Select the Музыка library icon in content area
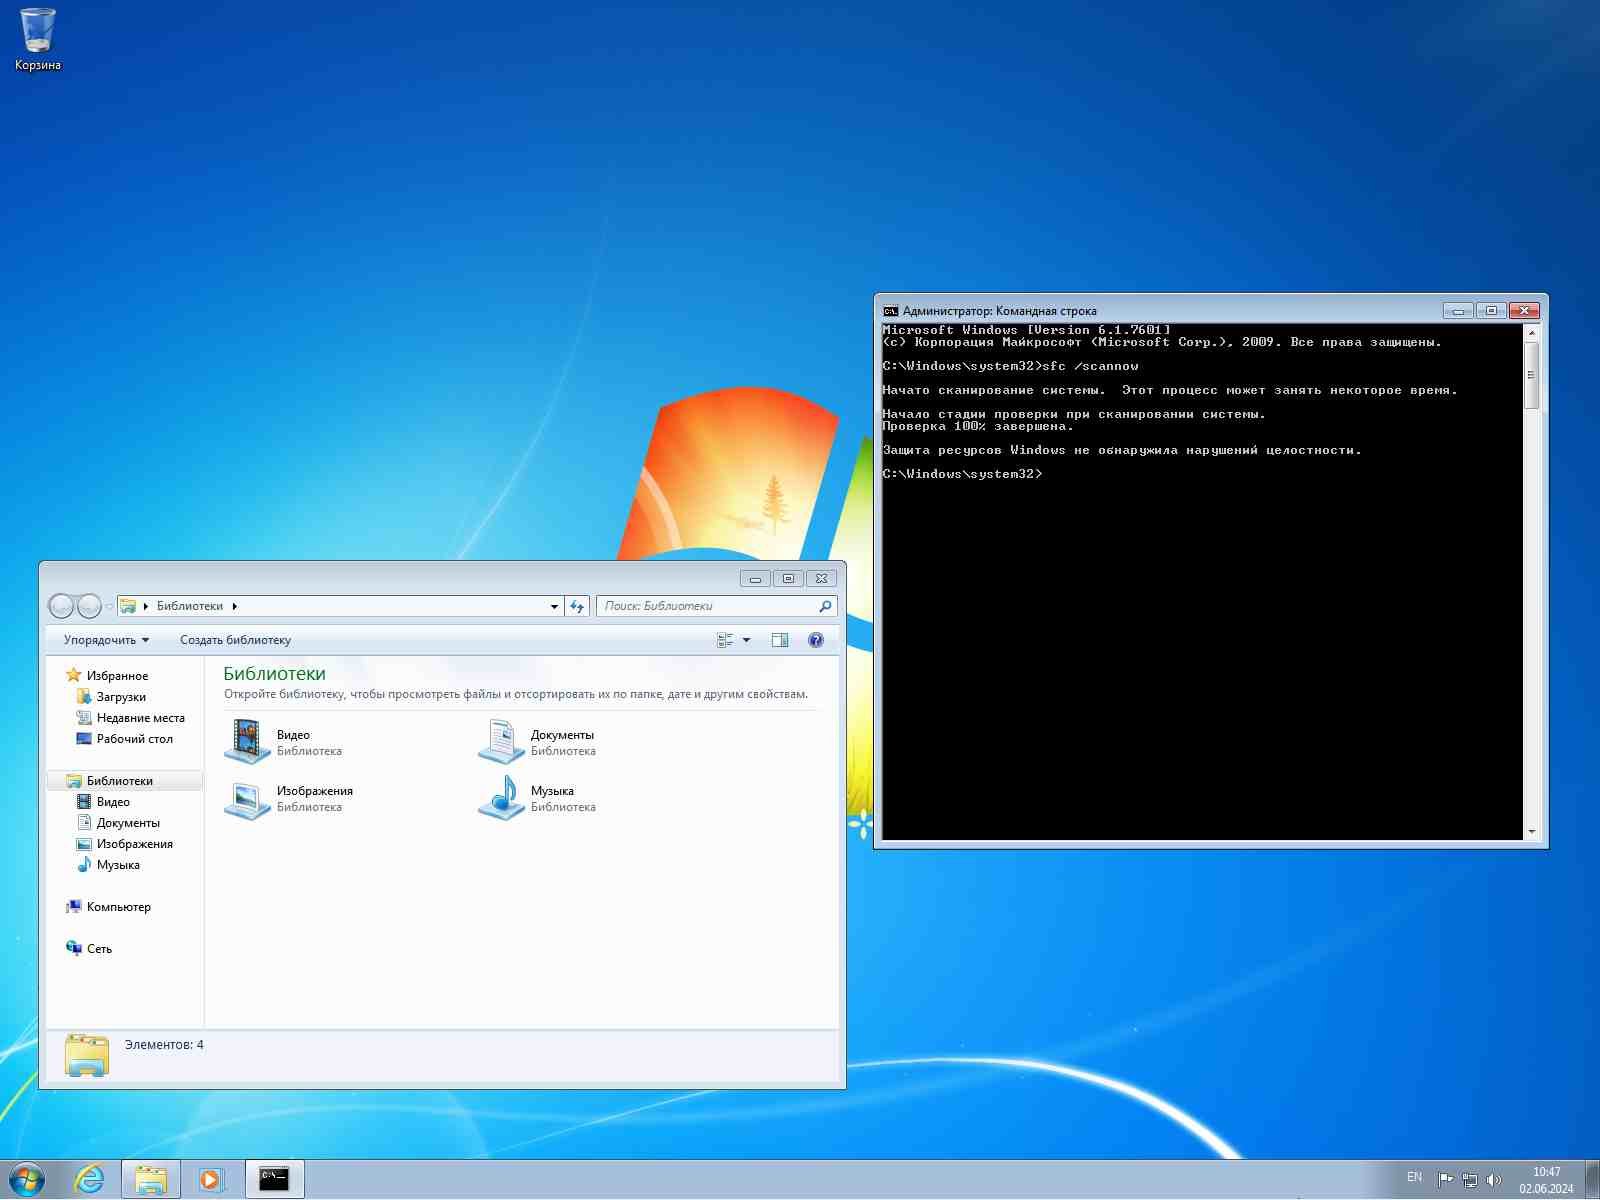1600x1200 pixels. pyautogui.click(x=500, y=798)
